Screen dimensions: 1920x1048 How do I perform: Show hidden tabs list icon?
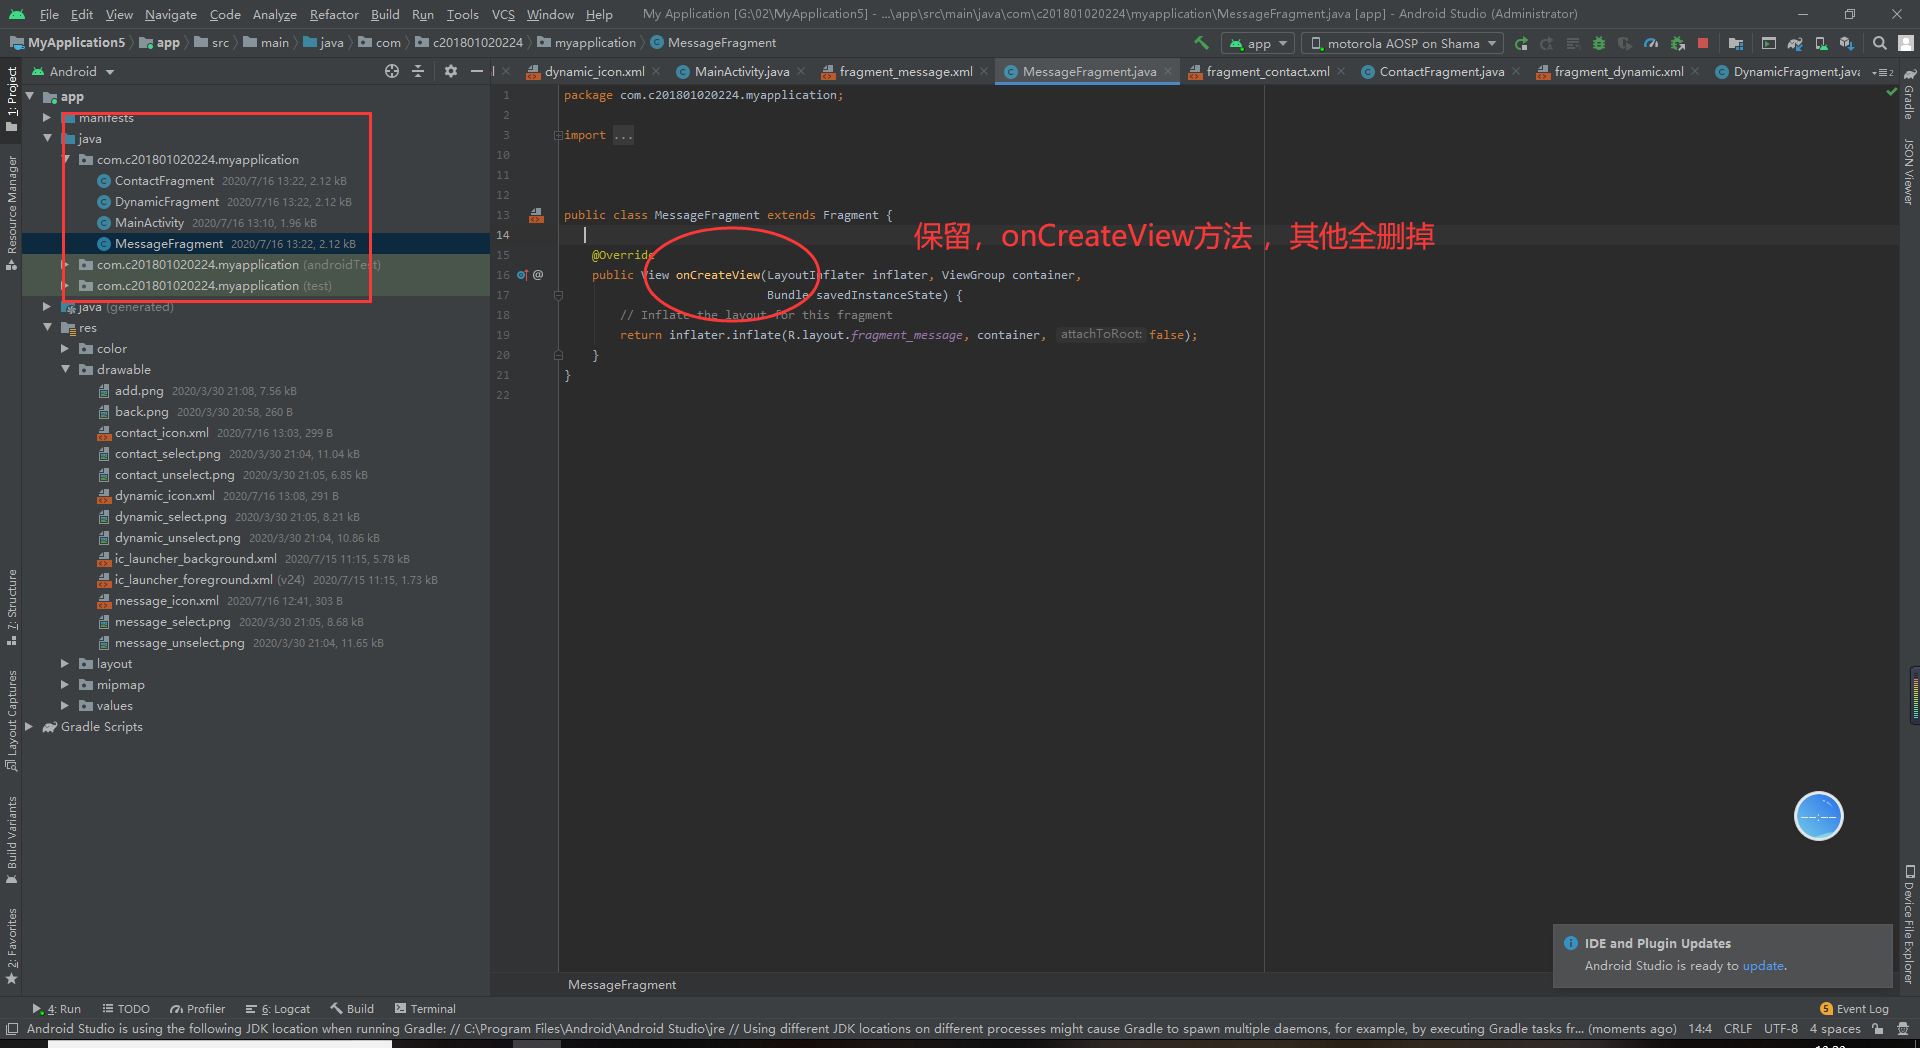click(1883, 72)
